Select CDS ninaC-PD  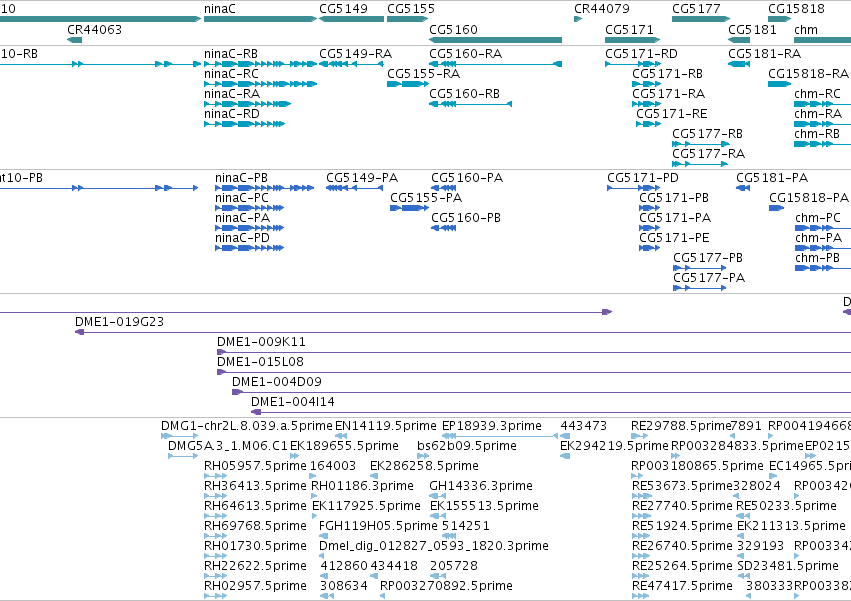(x=250, y=249)
